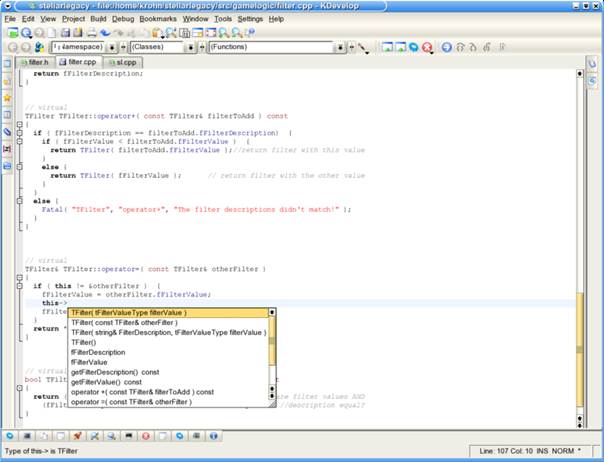The image size is (604, 462).
Task: Open the Window menu
Action: [195, 19]
